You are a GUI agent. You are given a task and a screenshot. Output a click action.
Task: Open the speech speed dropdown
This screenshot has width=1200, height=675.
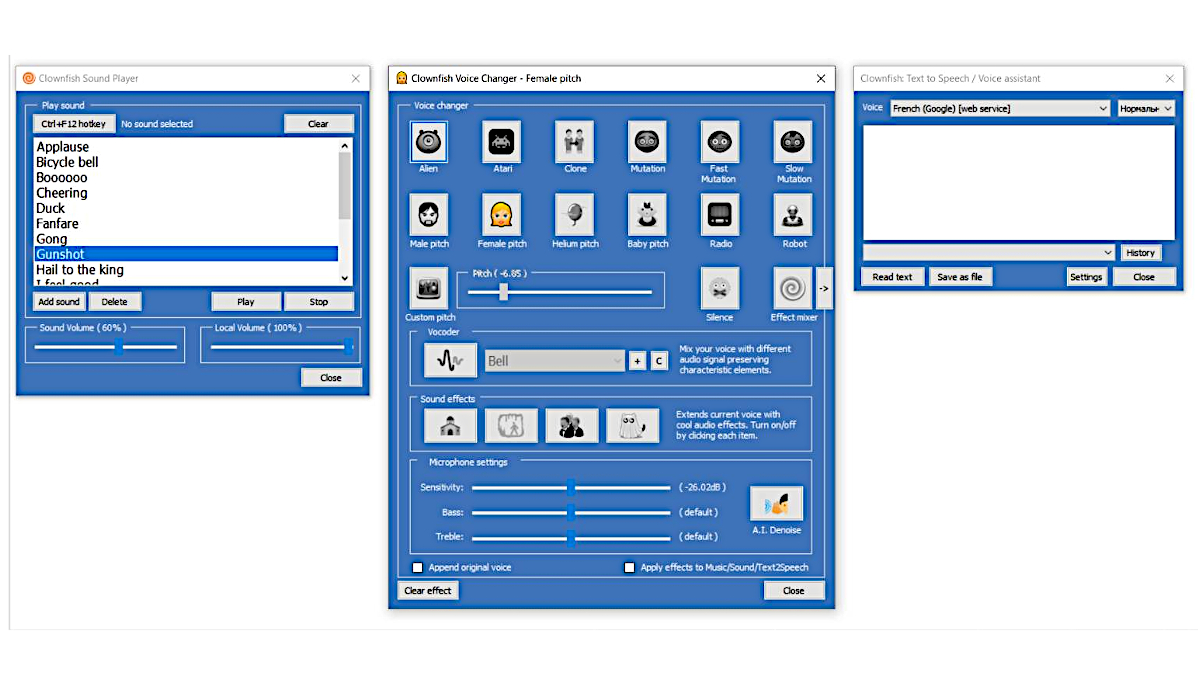[1146, 108]
